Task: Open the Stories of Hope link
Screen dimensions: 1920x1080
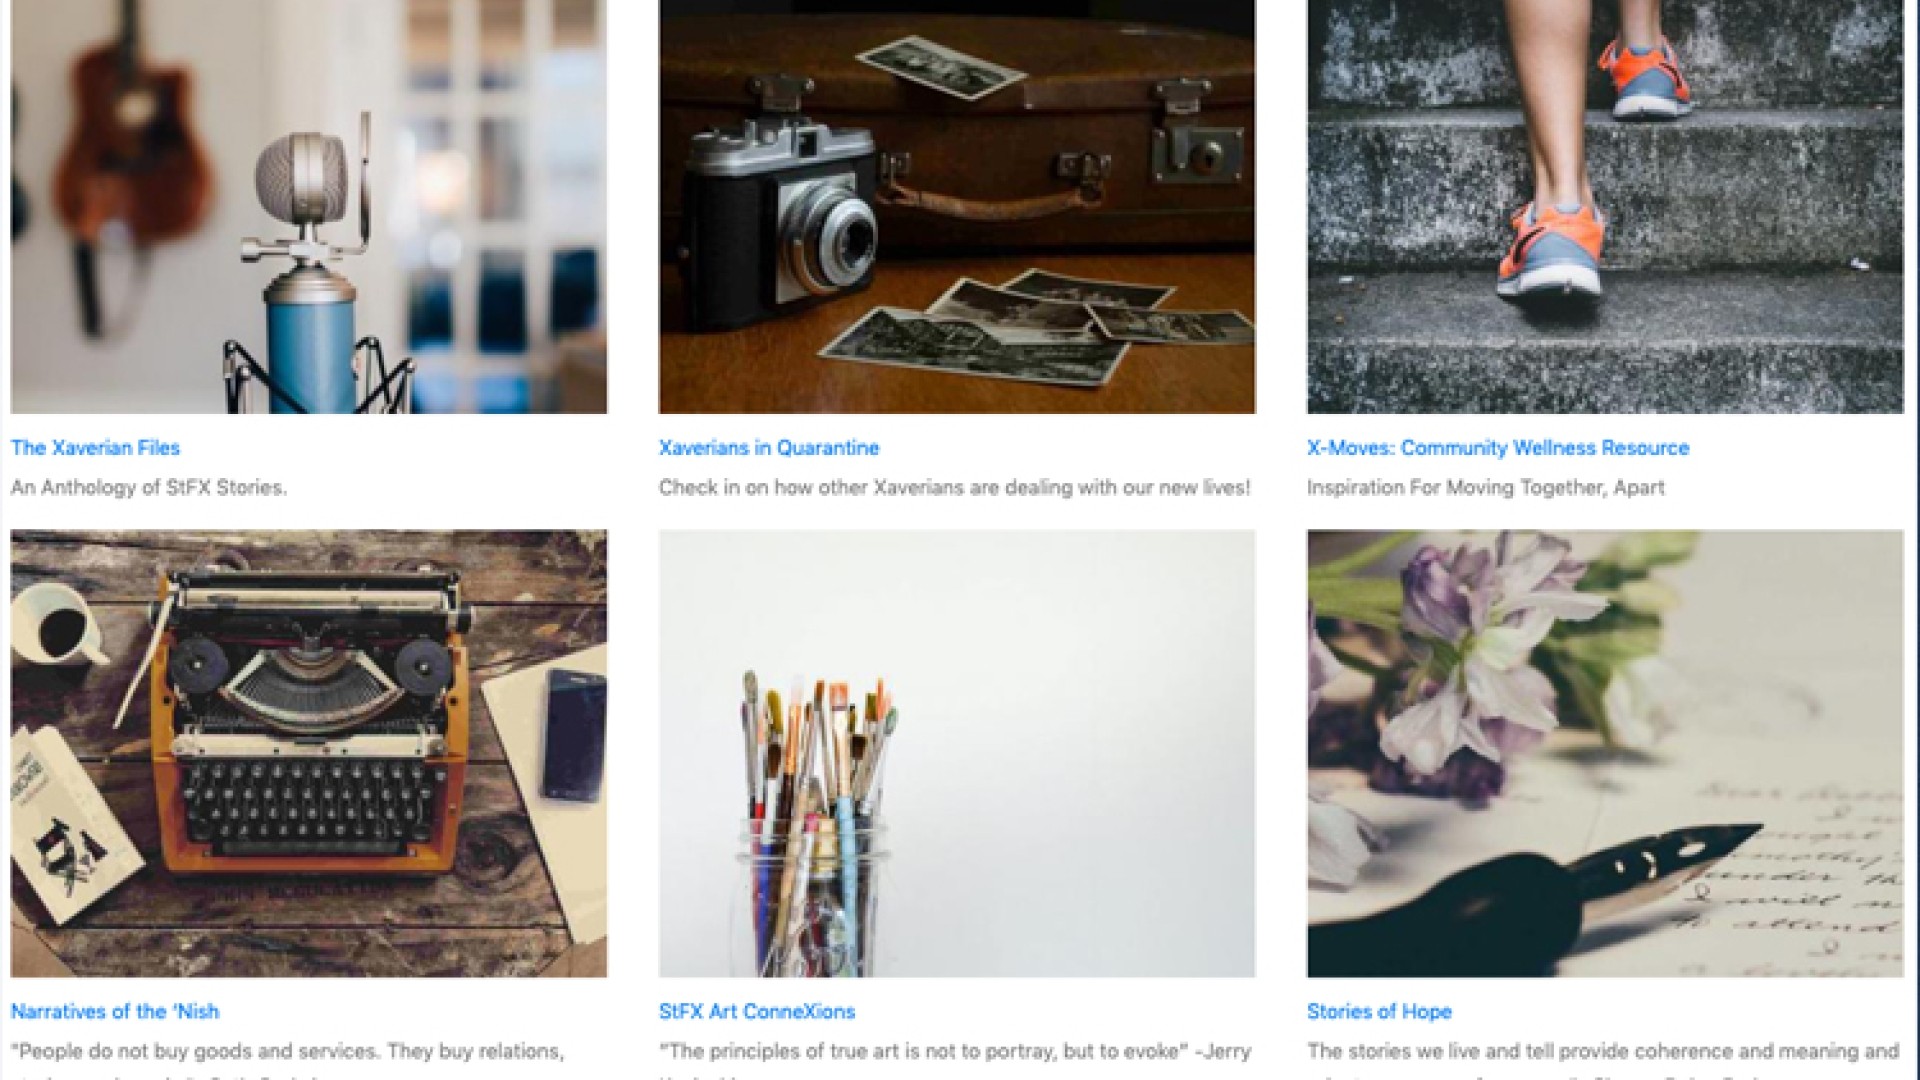Action: 1379,1011
